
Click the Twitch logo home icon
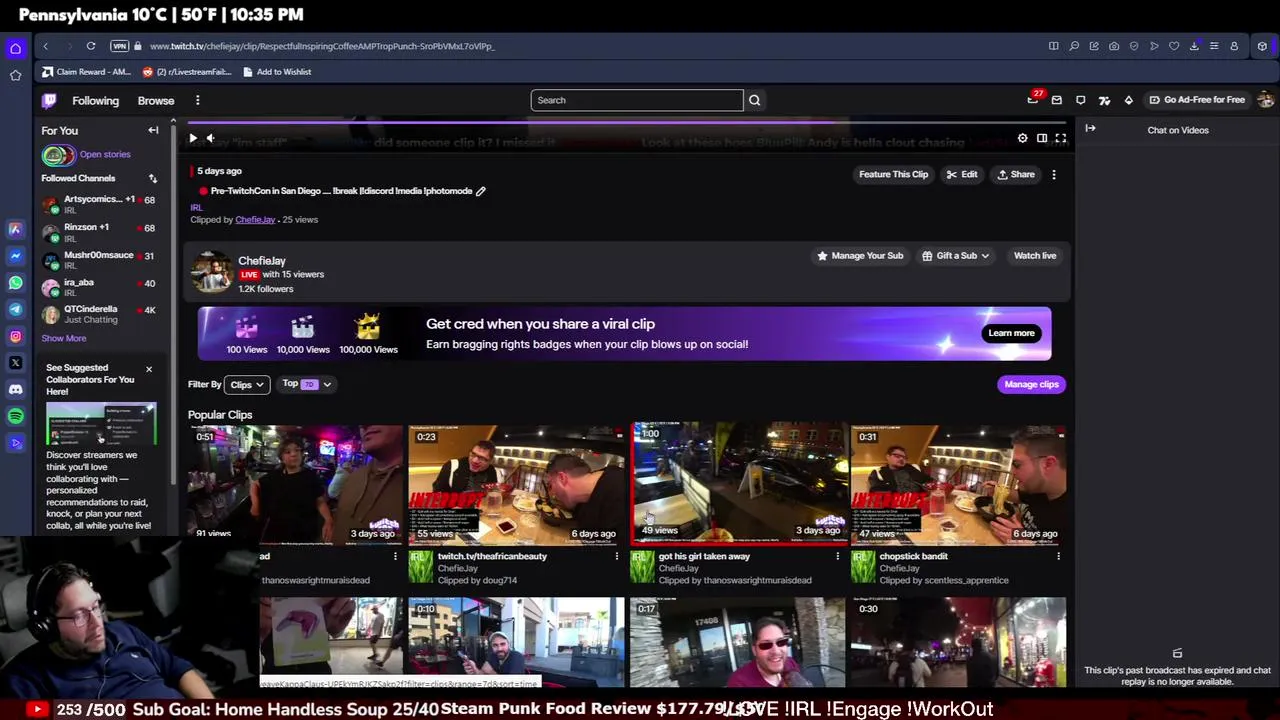coord(49,100)
